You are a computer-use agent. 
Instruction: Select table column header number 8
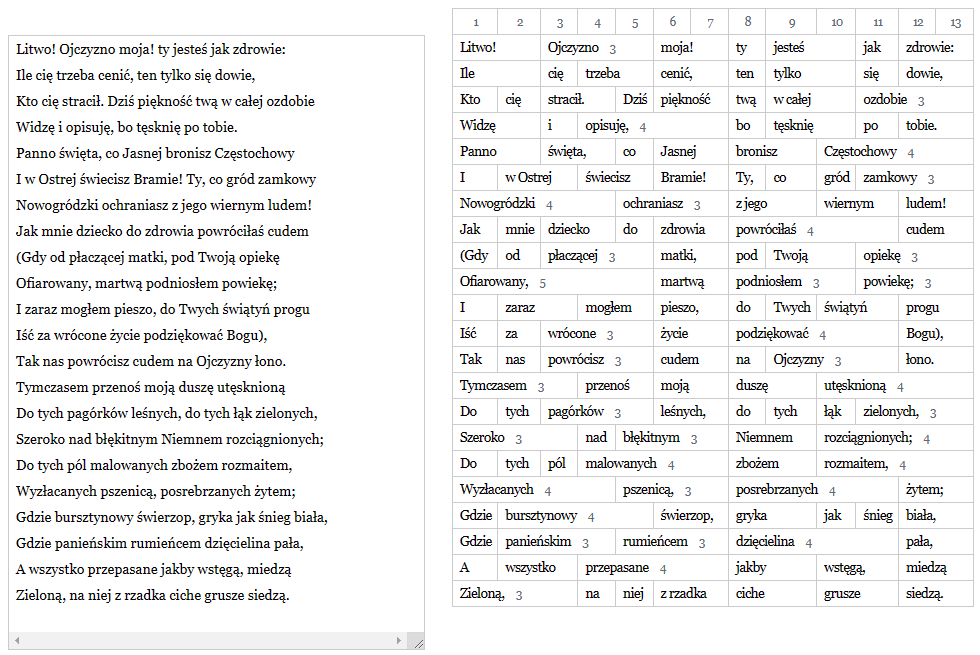(x=747, y=22)
